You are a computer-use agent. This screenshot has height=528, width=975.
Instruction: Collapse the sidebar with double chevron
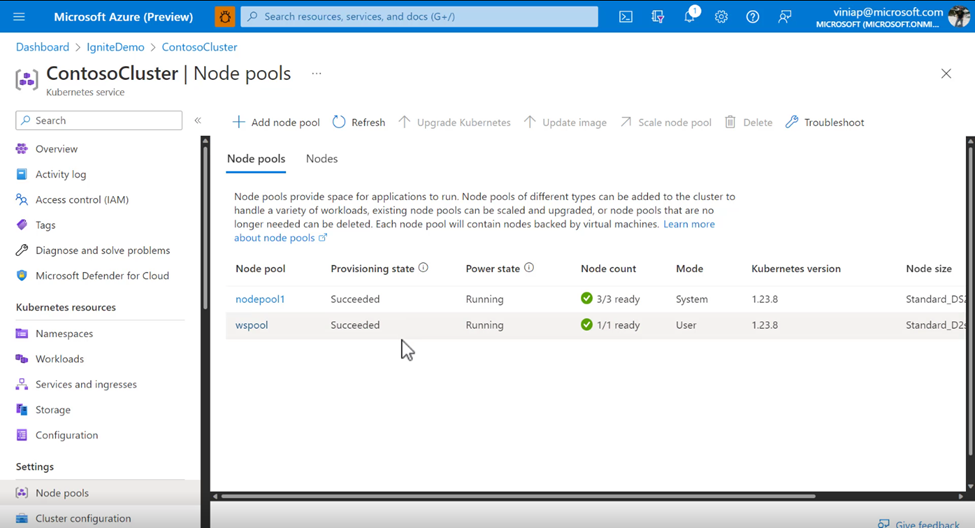198,121
